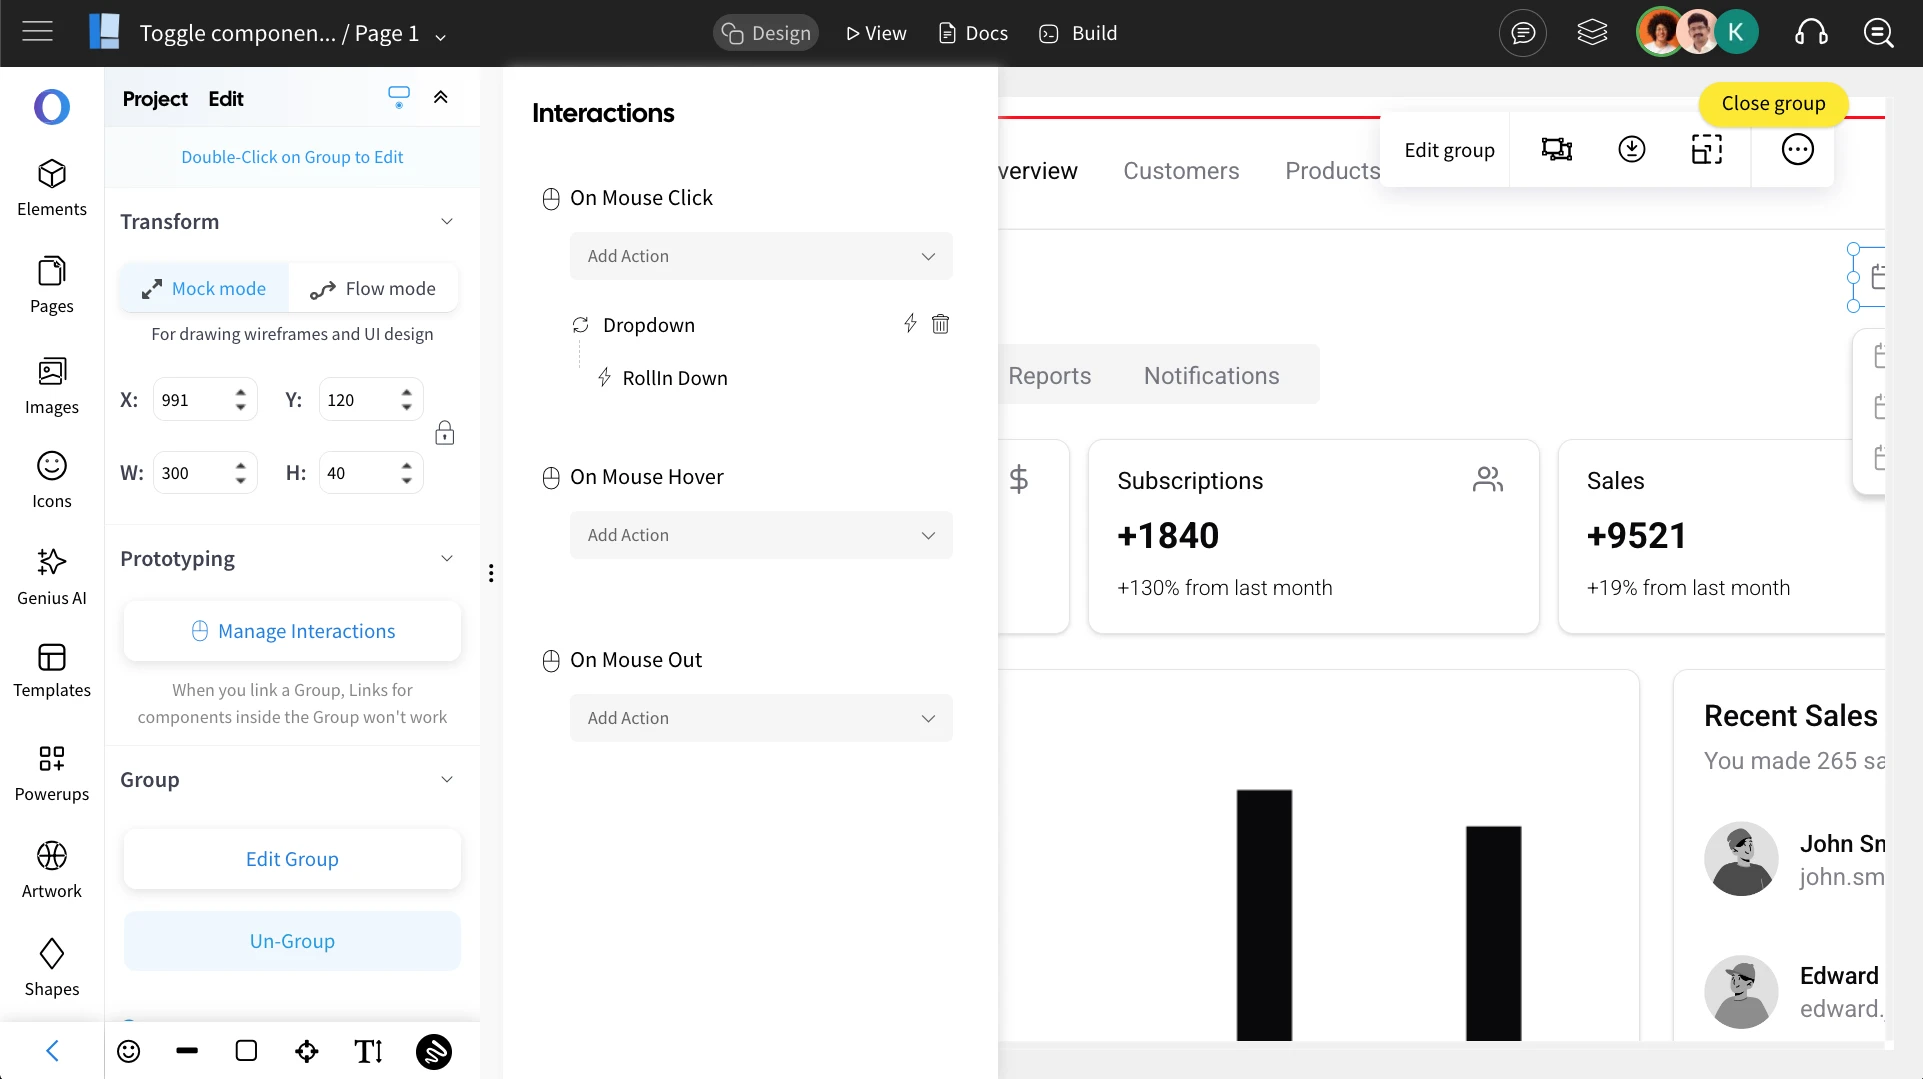Open more options ellipsis in group toolbar
This screenshot has width=1923, height=1079.
pos(1798,149)
